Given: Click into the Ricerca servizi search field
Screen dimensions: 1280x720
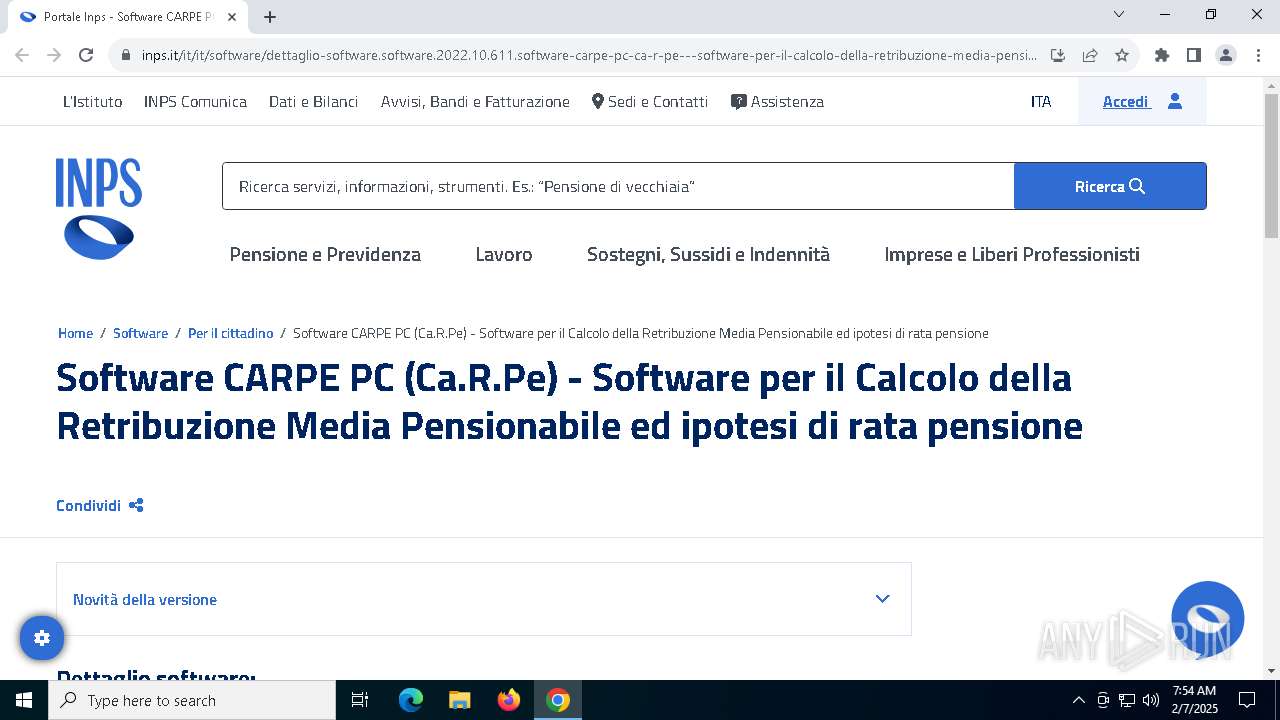Looking at the screenshot, I should click(618, 186).
